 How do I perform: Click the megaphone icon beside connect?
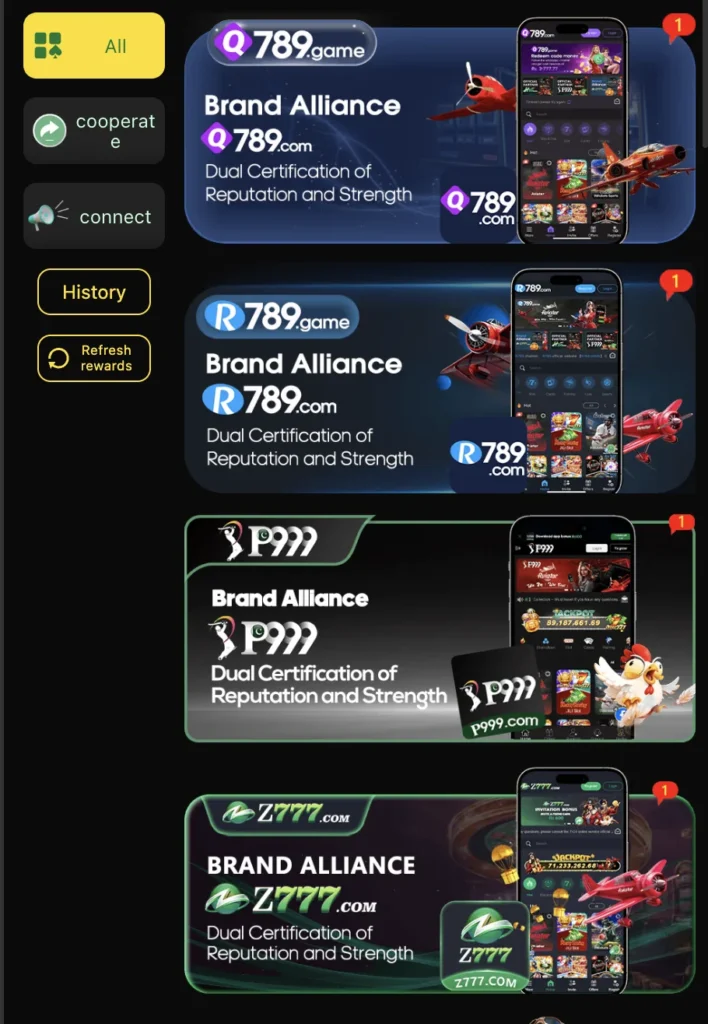click(47, 215)
